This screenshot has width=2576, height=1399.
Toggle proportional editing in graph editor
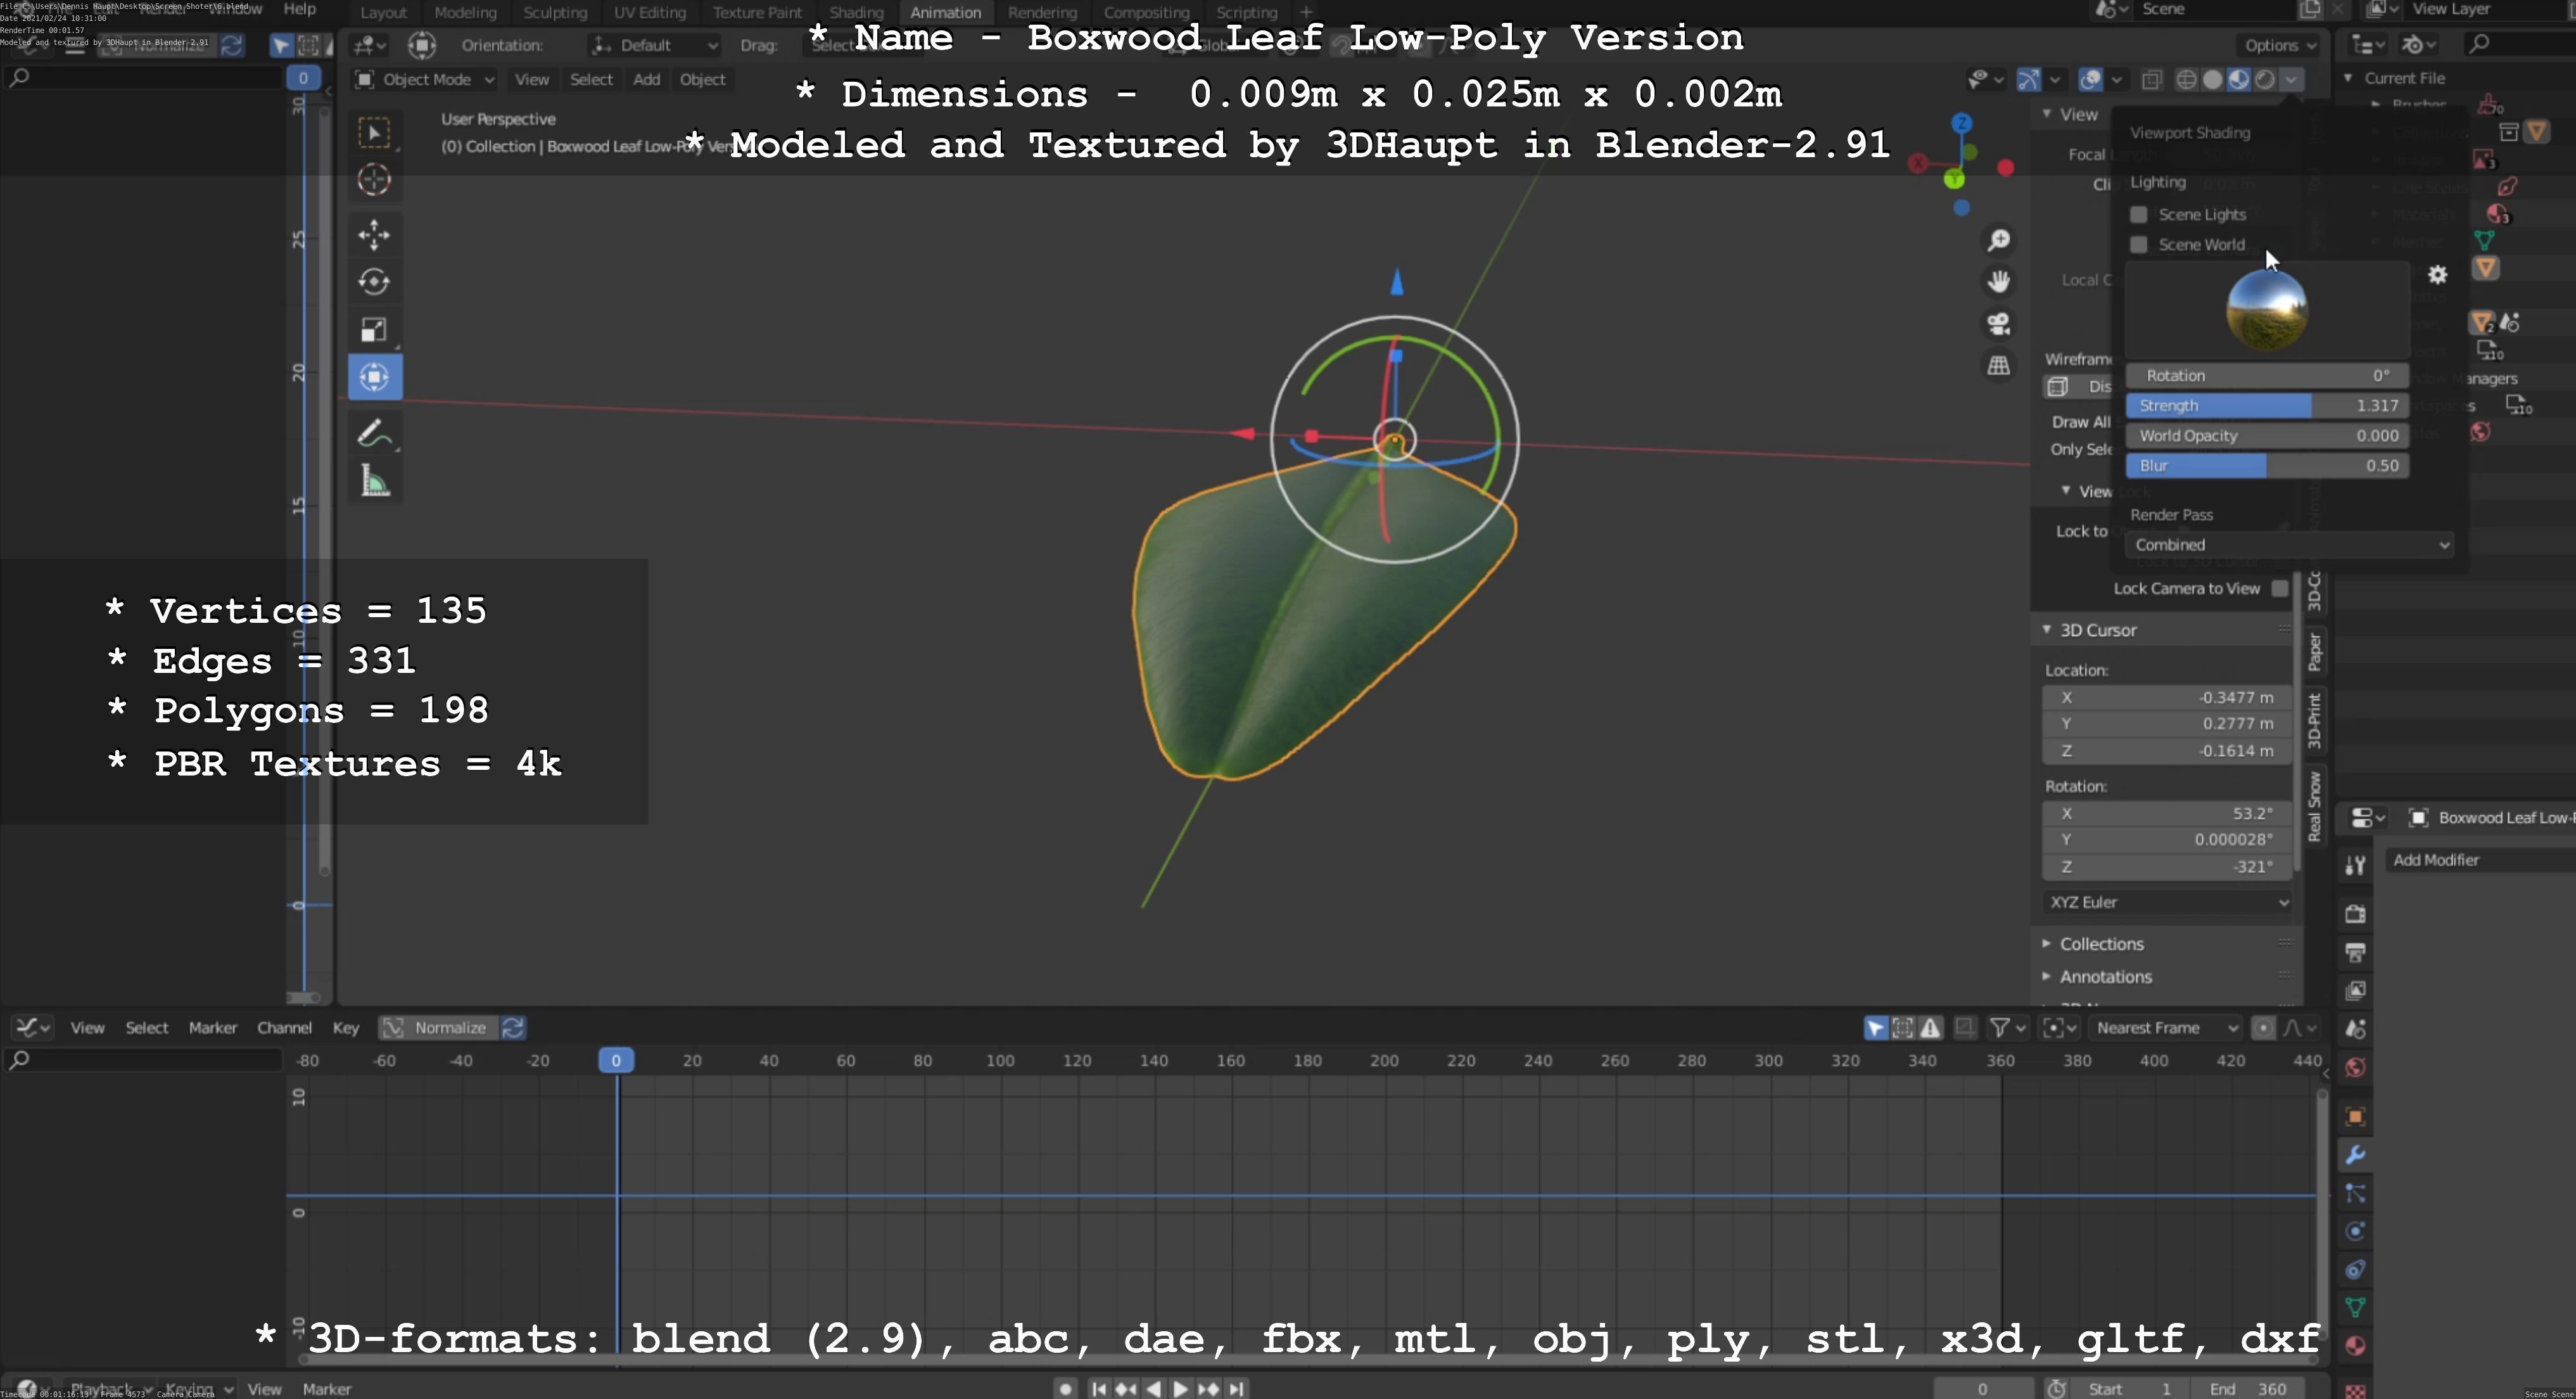[x=2263, y=1028]
